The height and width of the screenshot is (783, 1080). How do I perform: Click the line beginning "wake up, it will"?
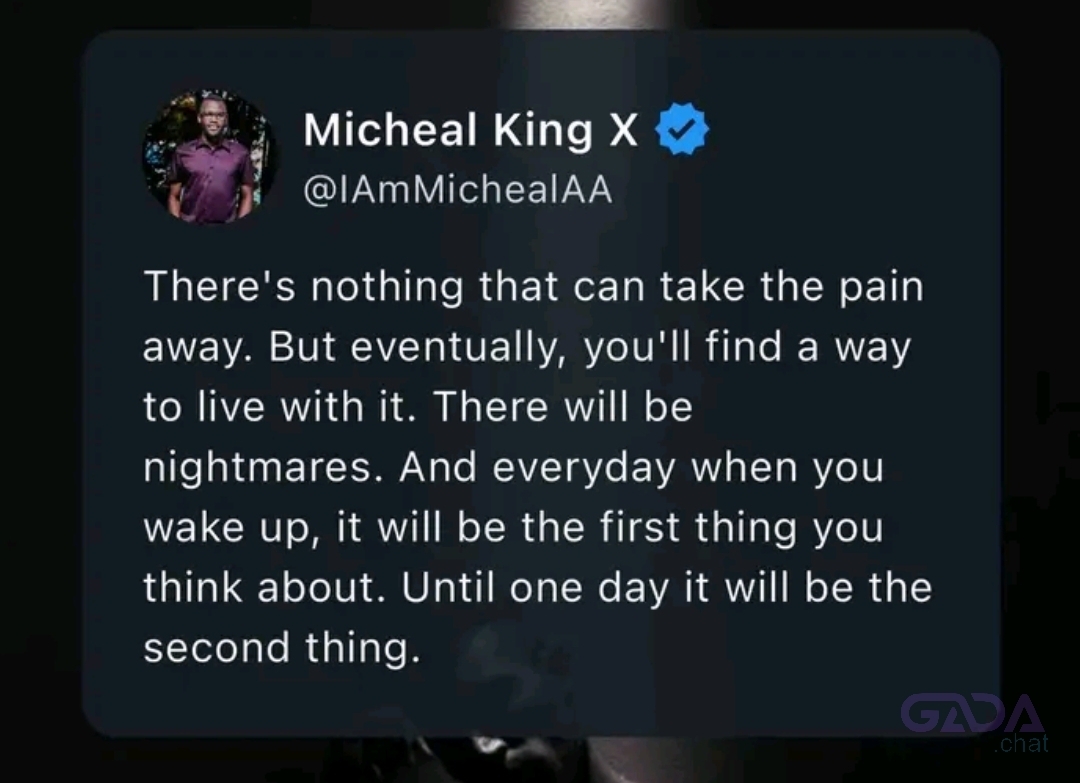(513, 528)
